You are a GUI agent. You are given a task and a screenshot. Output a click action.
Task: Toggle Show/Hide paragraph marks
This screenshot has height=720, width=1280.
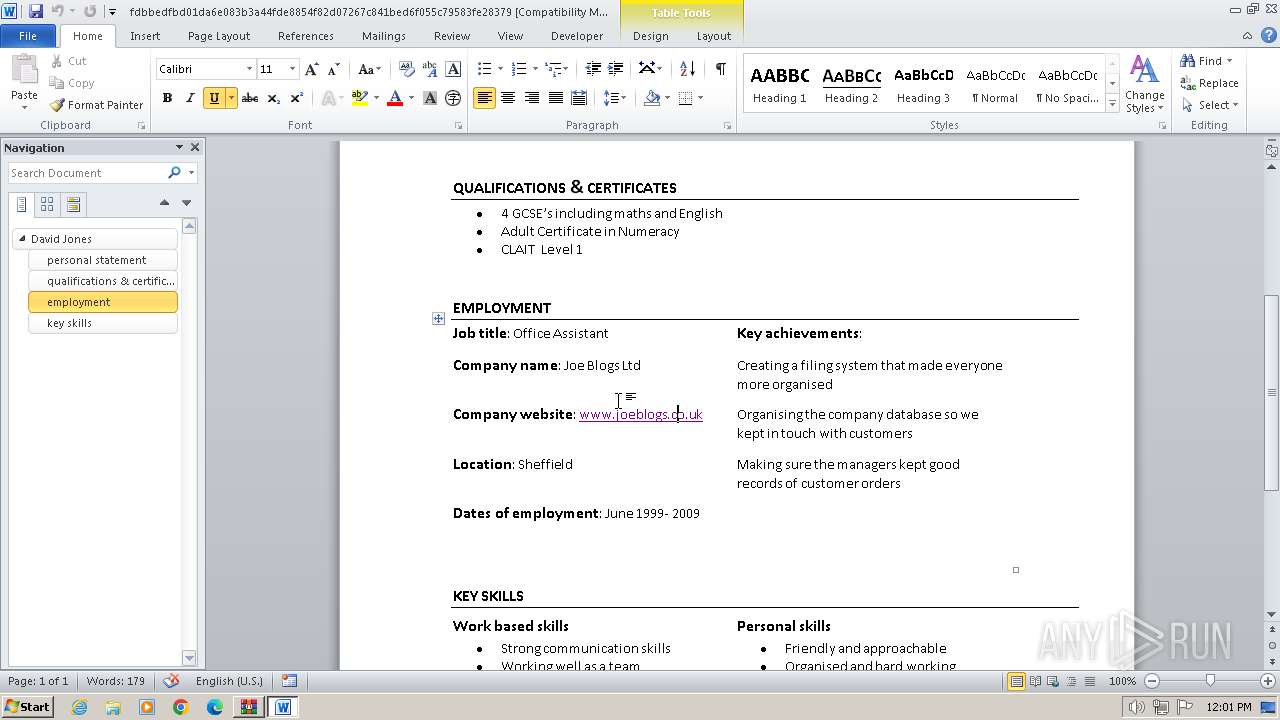point(720,68)
